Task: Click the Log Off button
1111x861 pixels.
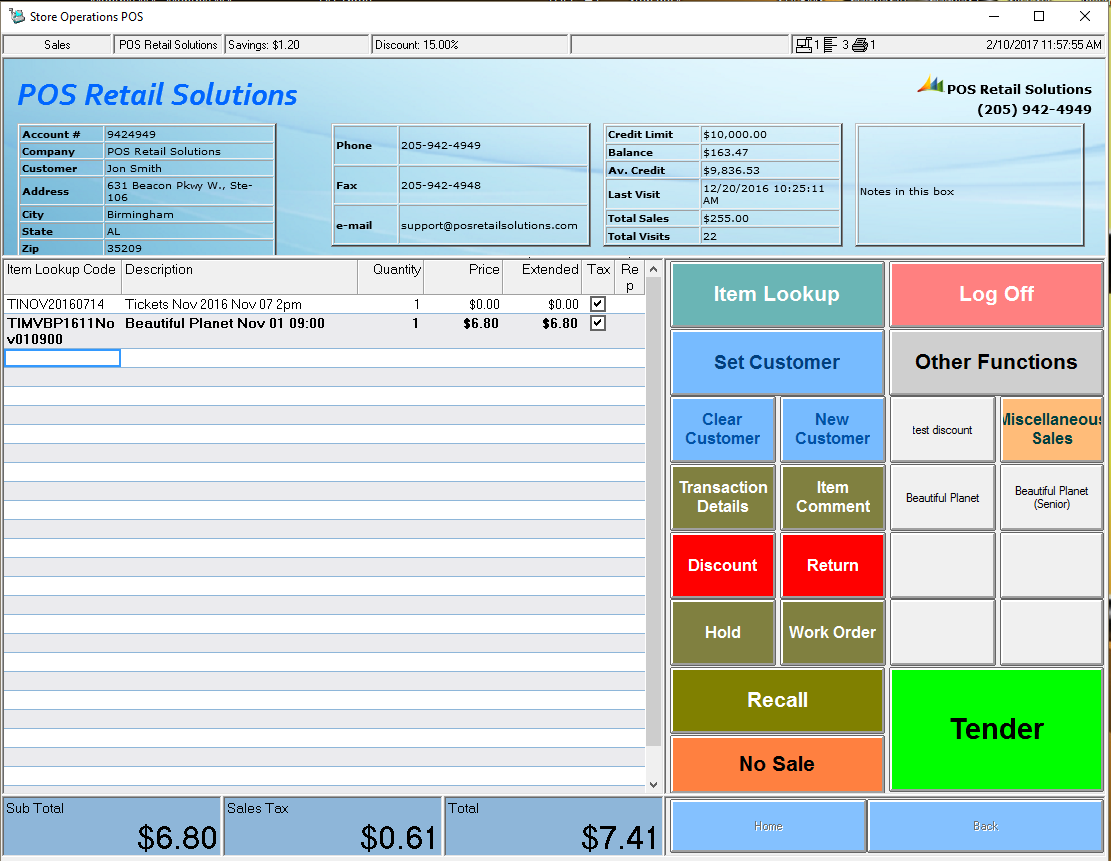Action: (996, 294)
